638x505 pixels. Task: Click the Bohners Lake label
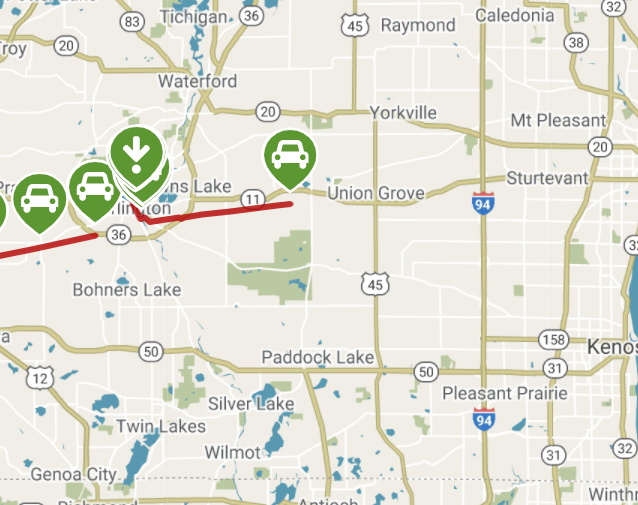point(127,290)
